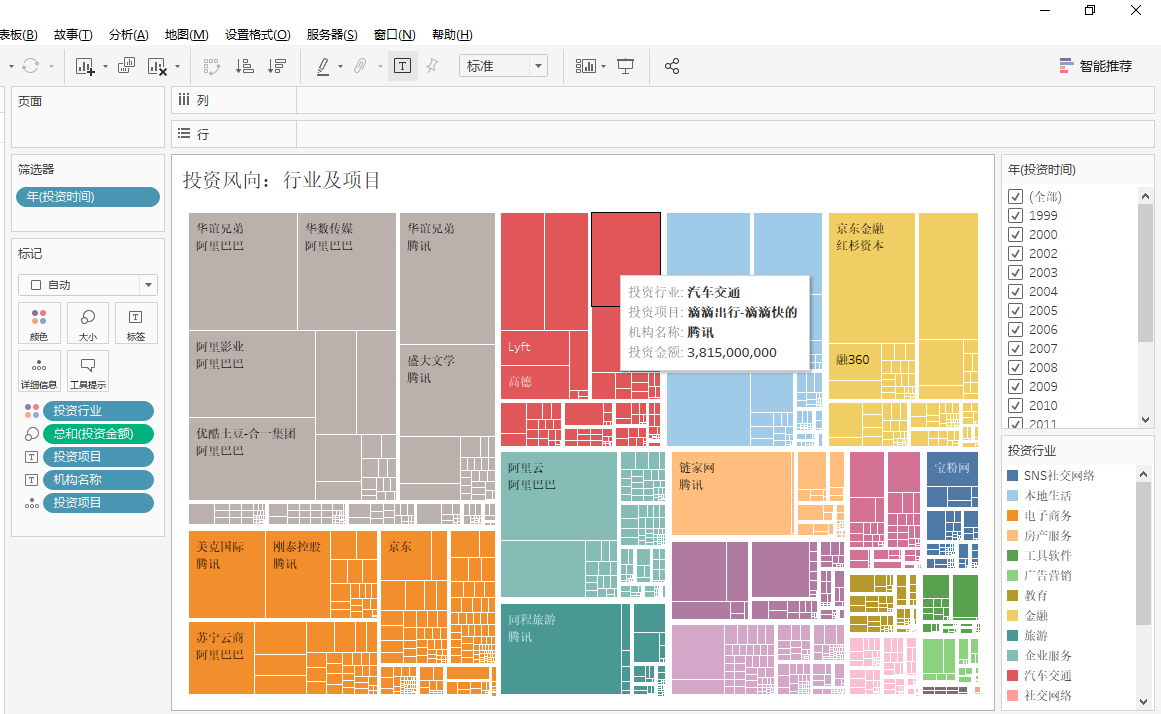The width and height of the screenshot is (1161, 714).
Task: Open the mark type 自动 dropdown
Action: coord(87,285)
